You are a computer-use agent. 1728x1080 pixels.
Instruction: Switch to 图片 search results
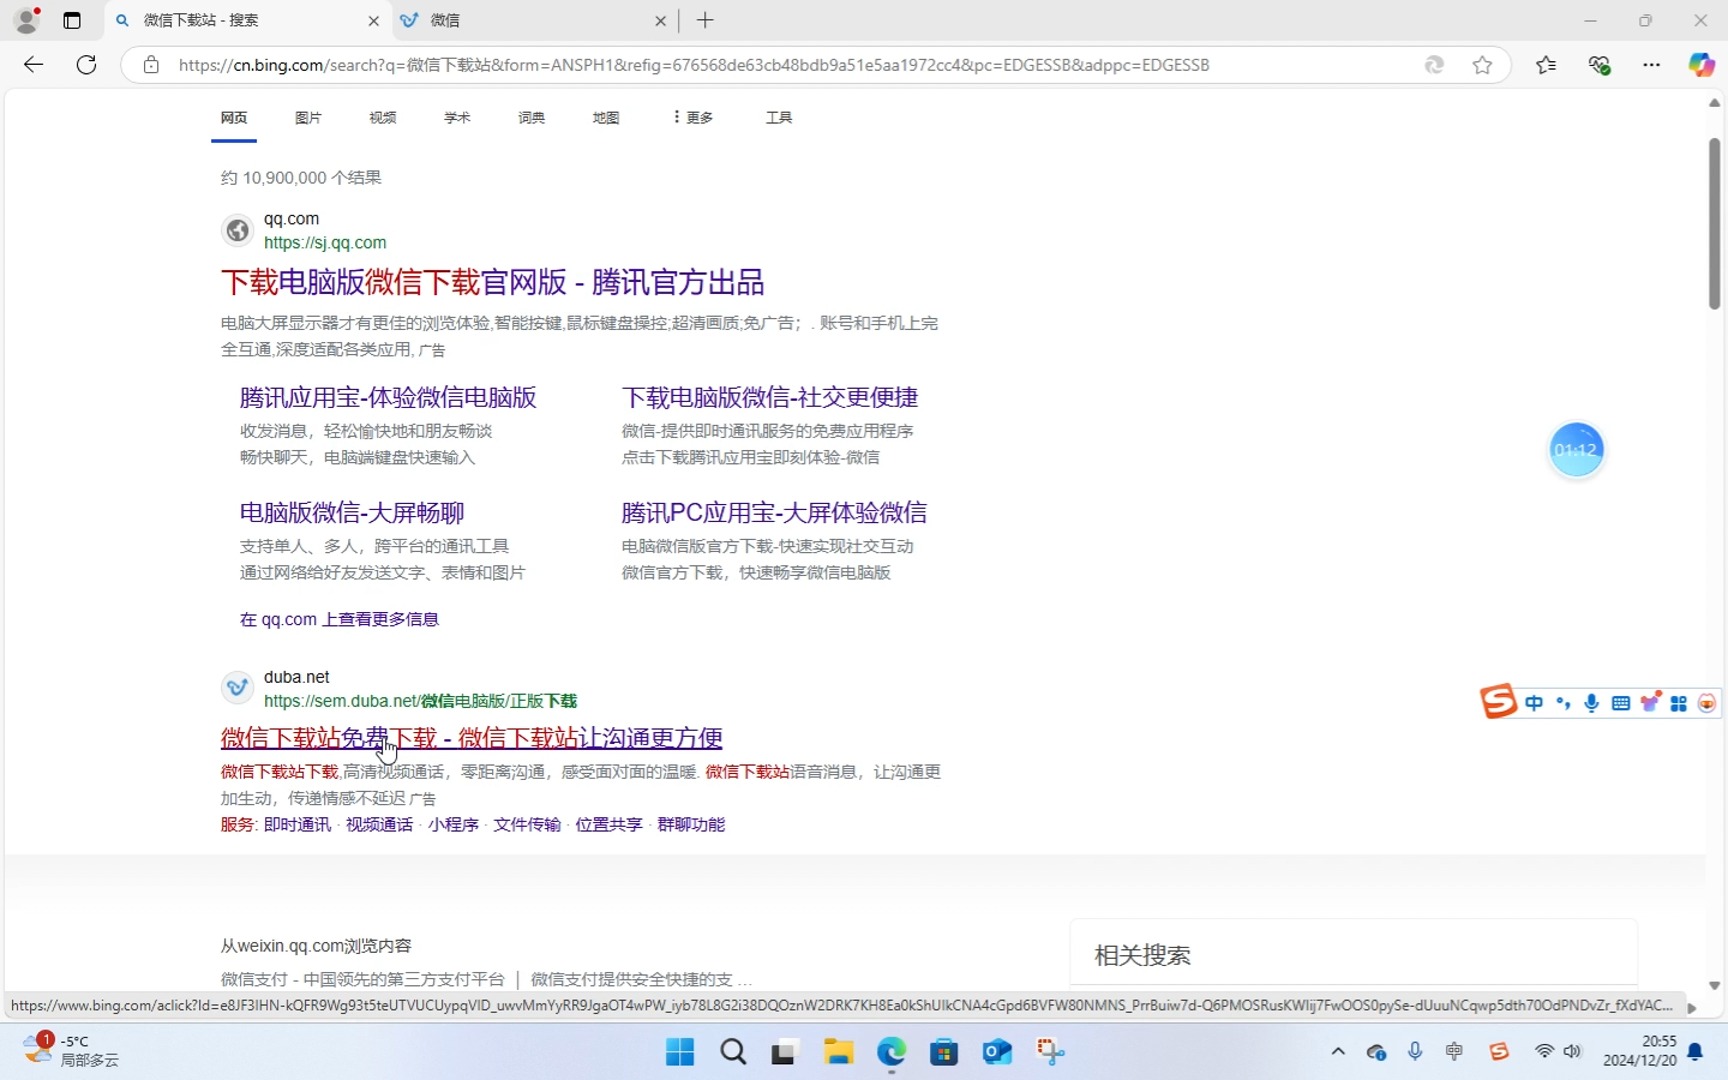tap(308, 118)
